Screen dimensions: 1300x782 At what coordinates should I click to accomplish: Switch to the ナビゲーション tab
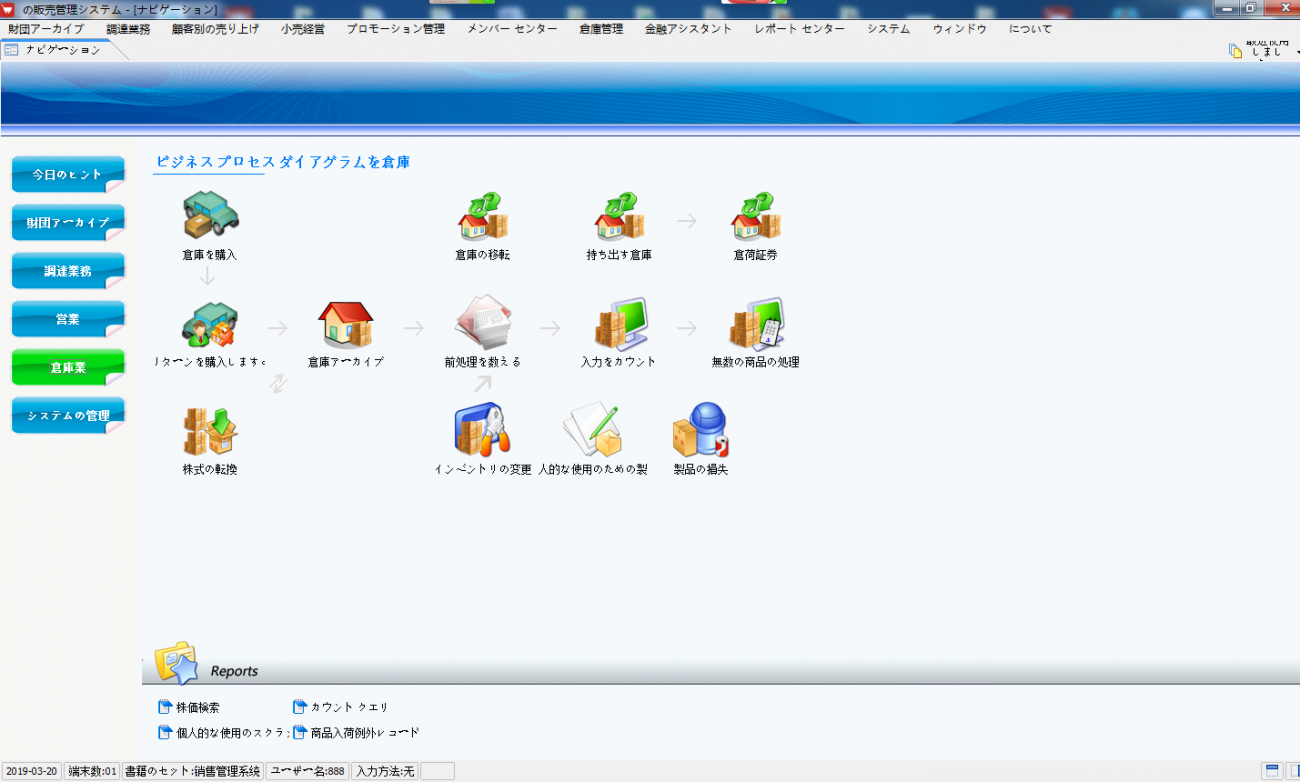(63, 50)
